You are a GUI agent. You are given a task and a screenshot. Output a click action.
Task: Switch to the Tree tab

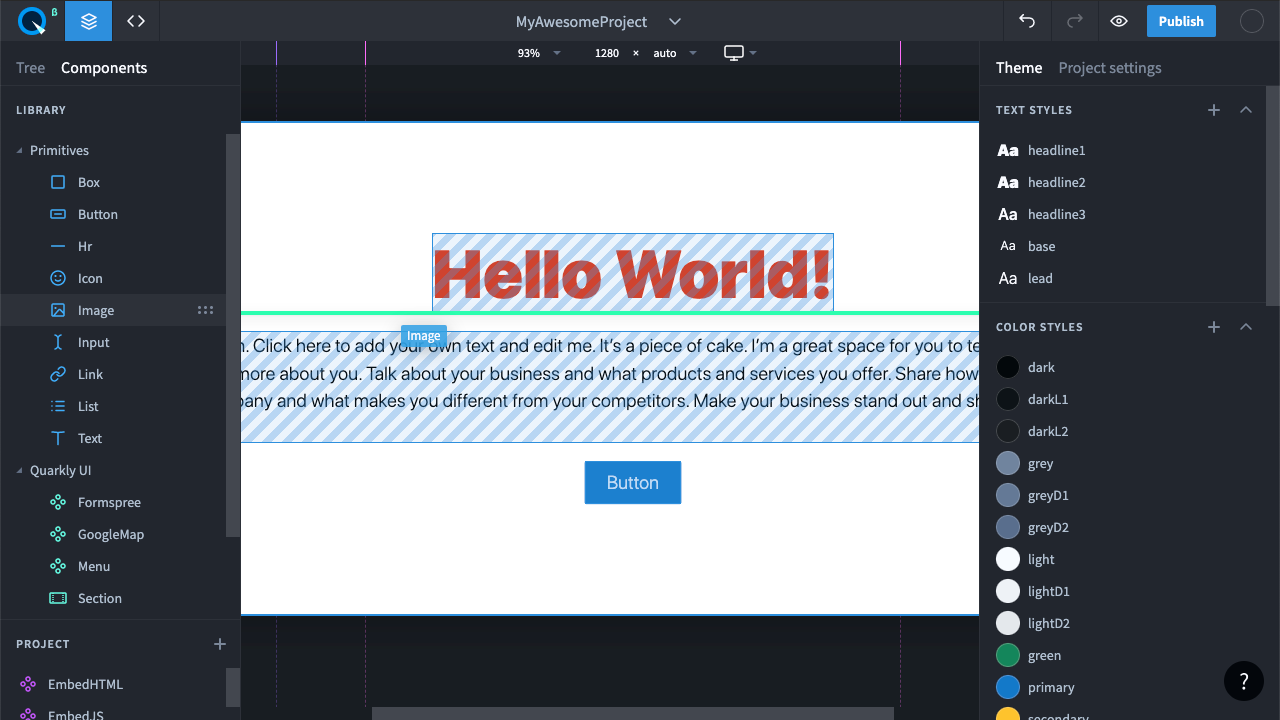tap(30, 68)
